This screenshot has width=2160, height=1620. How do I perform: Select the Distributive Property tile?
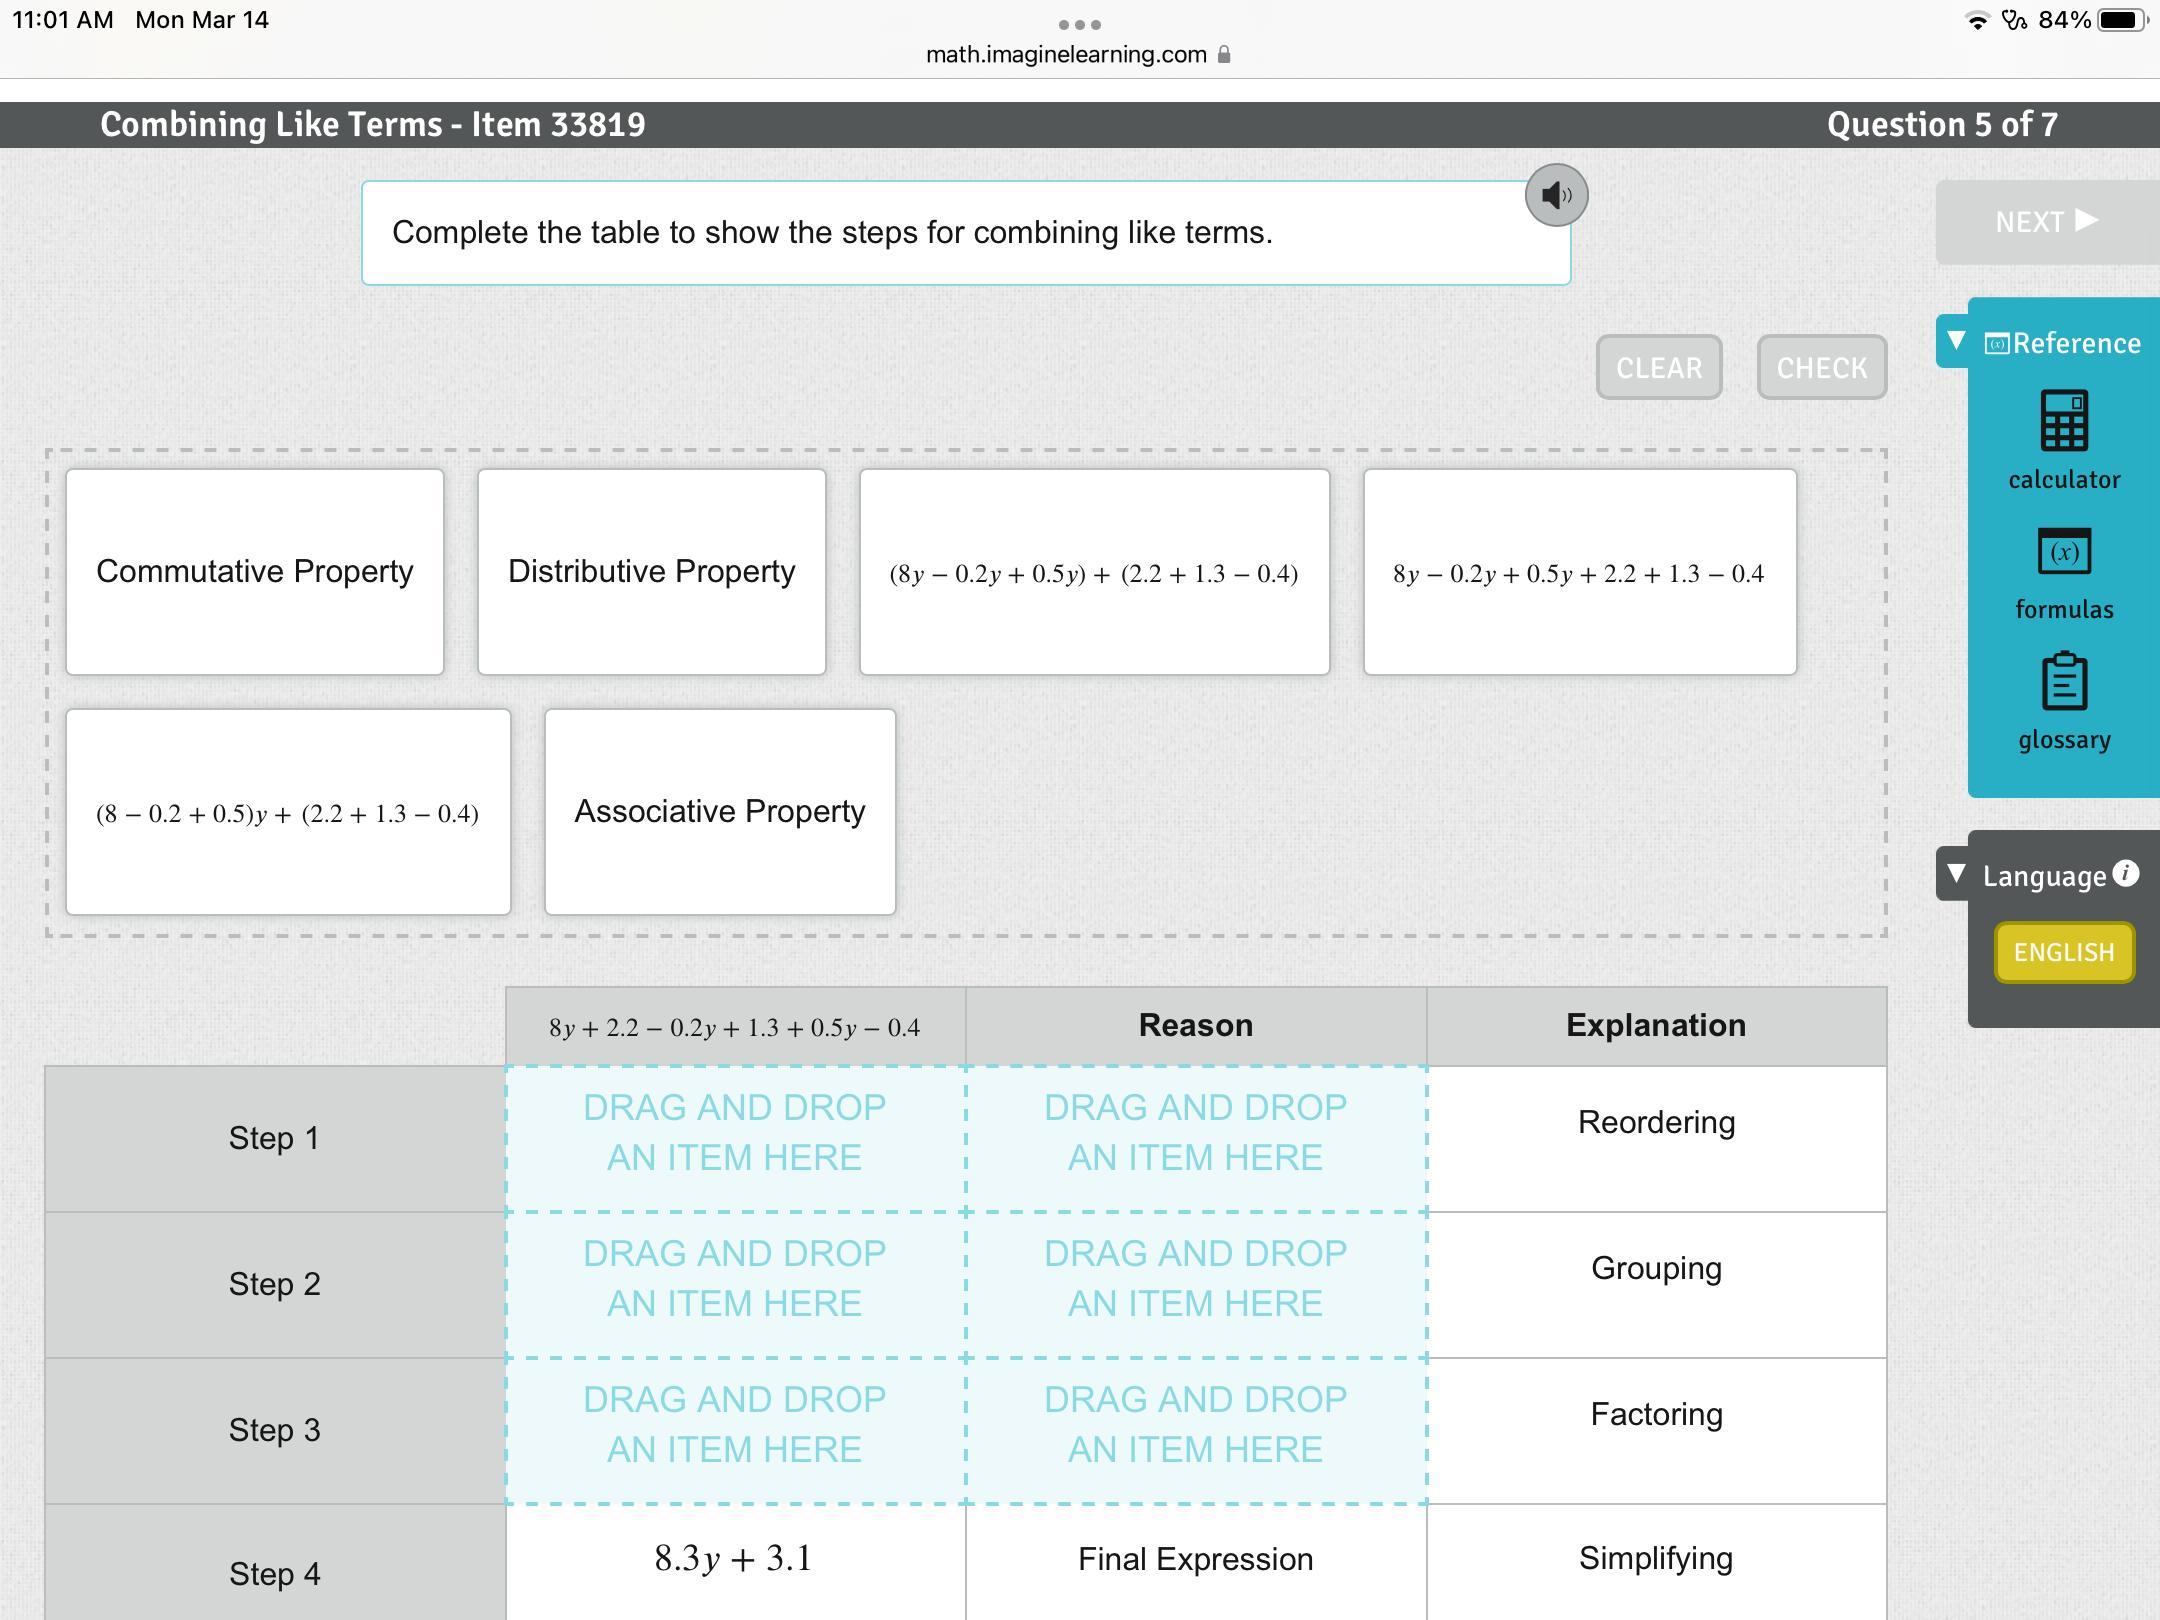click(x=651, y=572)
